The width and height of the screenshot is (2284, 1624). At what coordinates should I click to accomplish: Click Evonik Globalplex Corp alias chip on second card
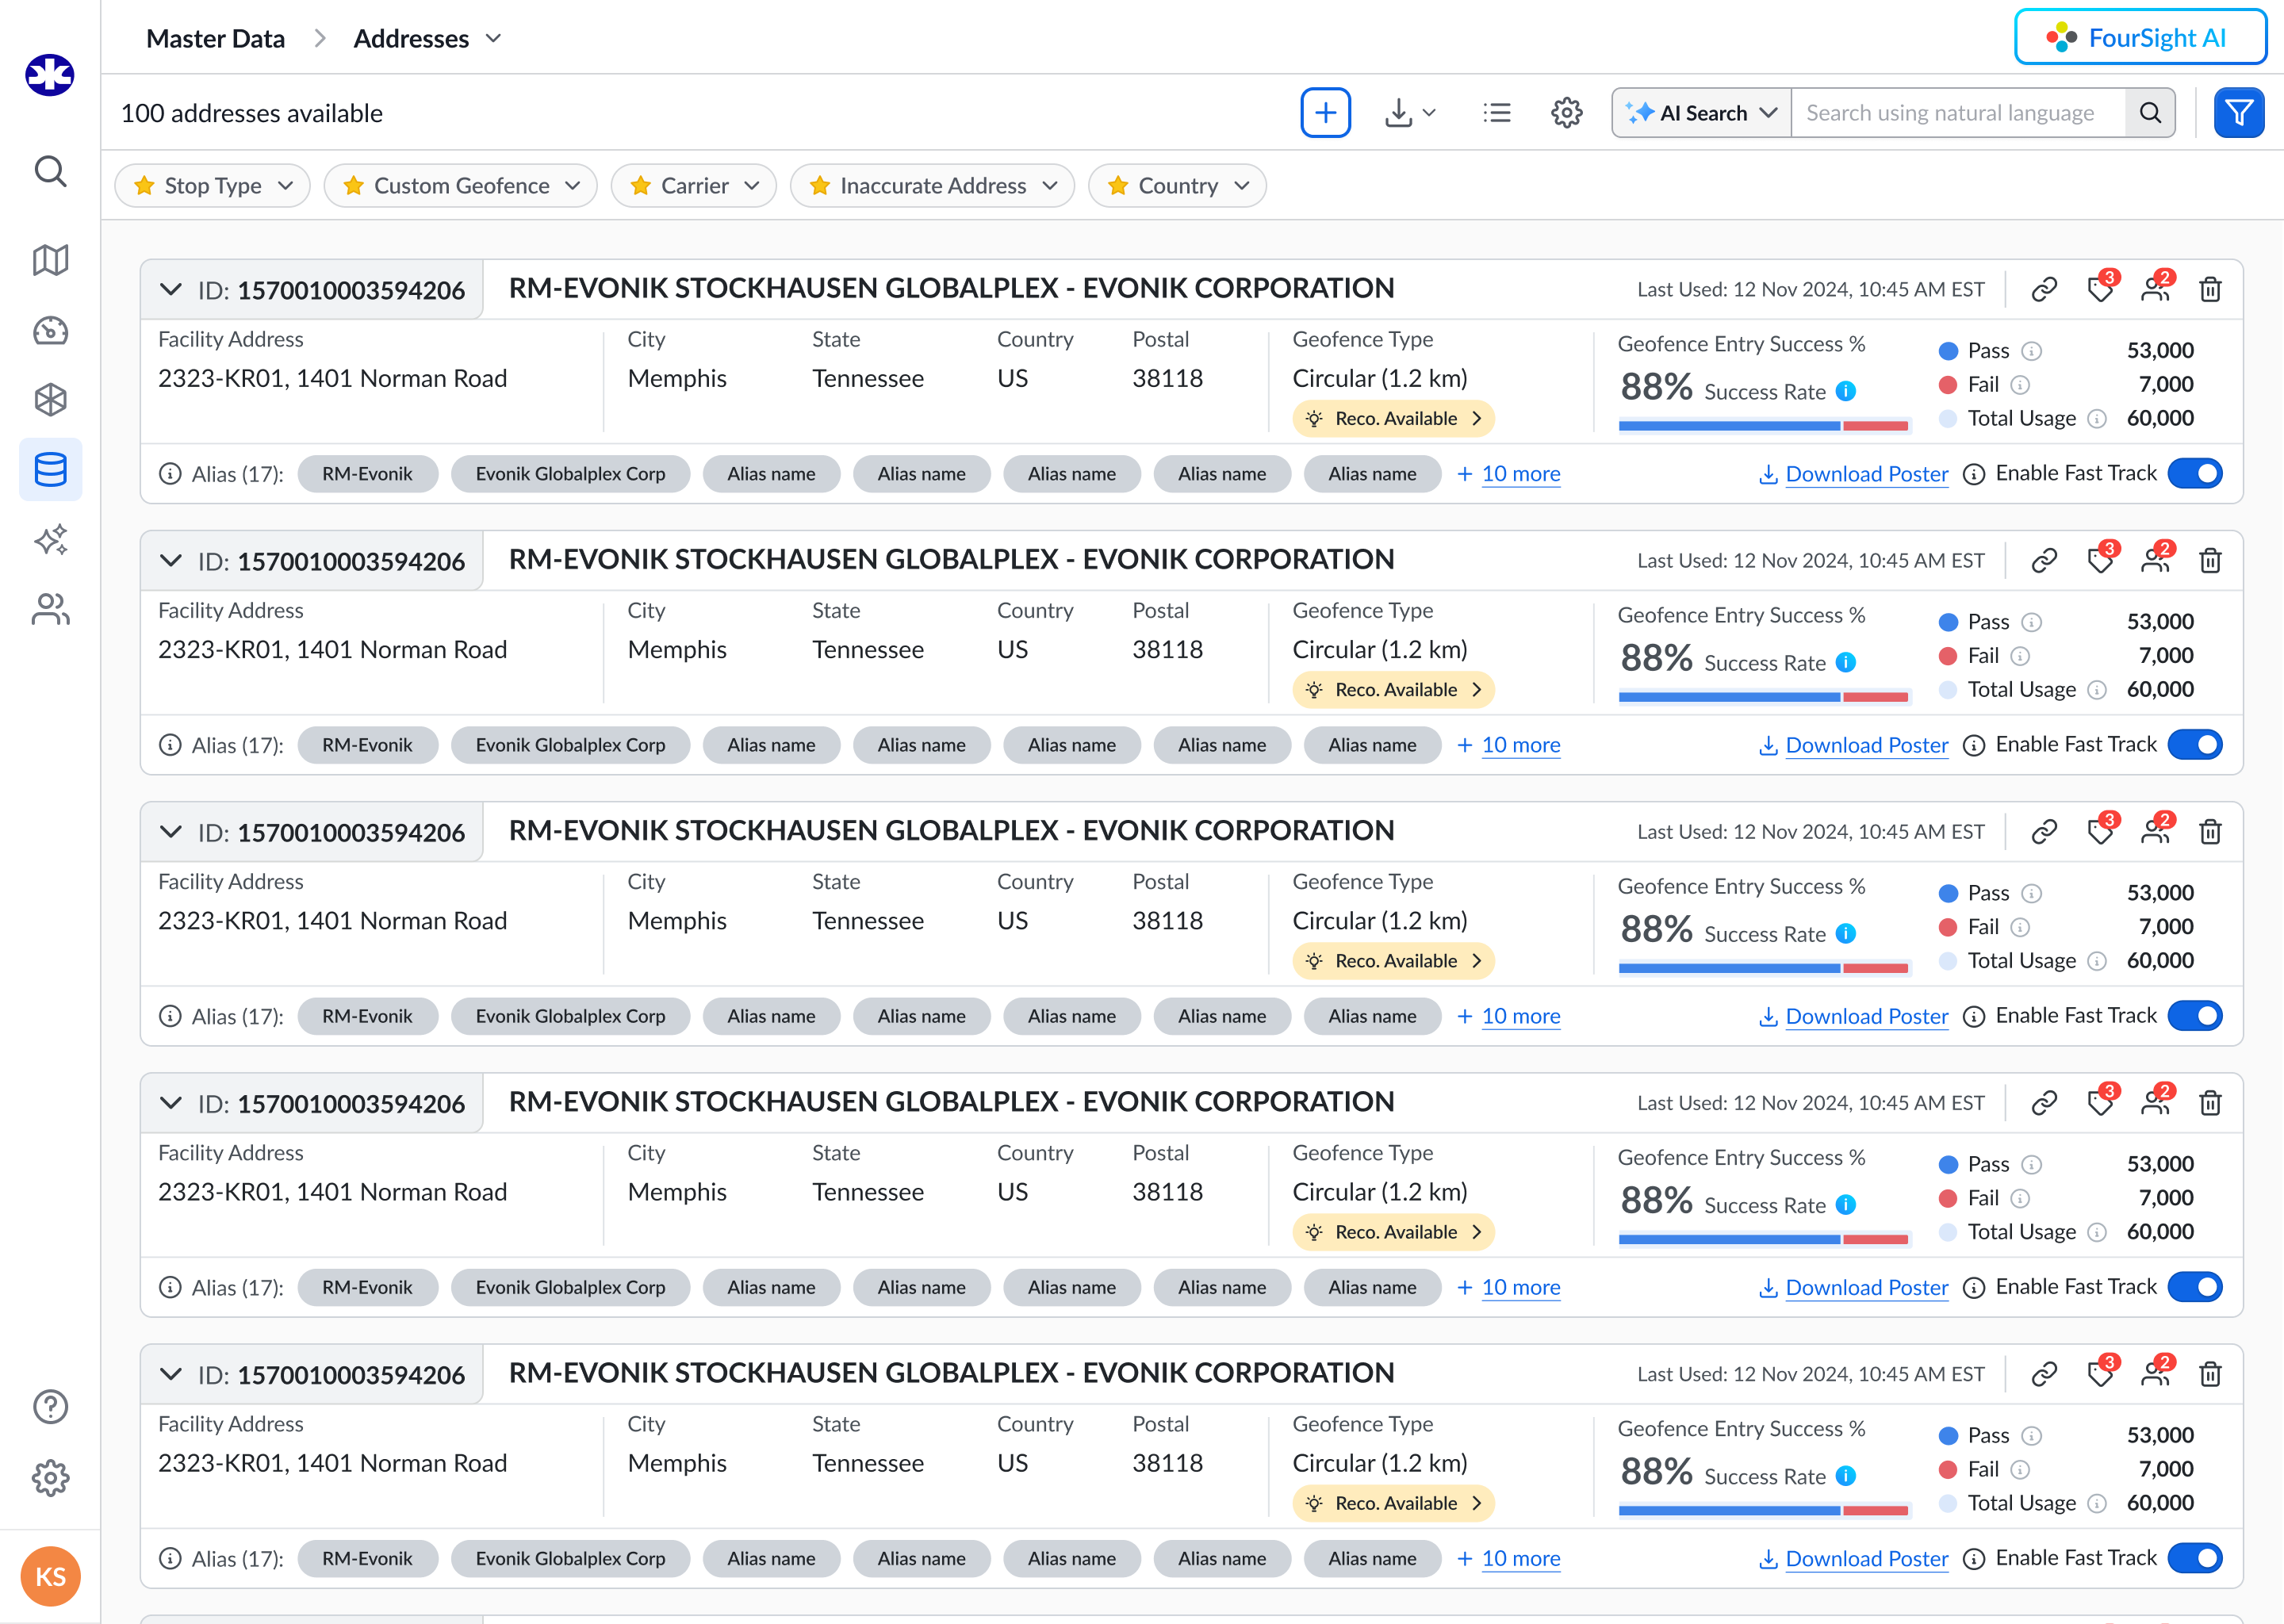click(570, 745)
